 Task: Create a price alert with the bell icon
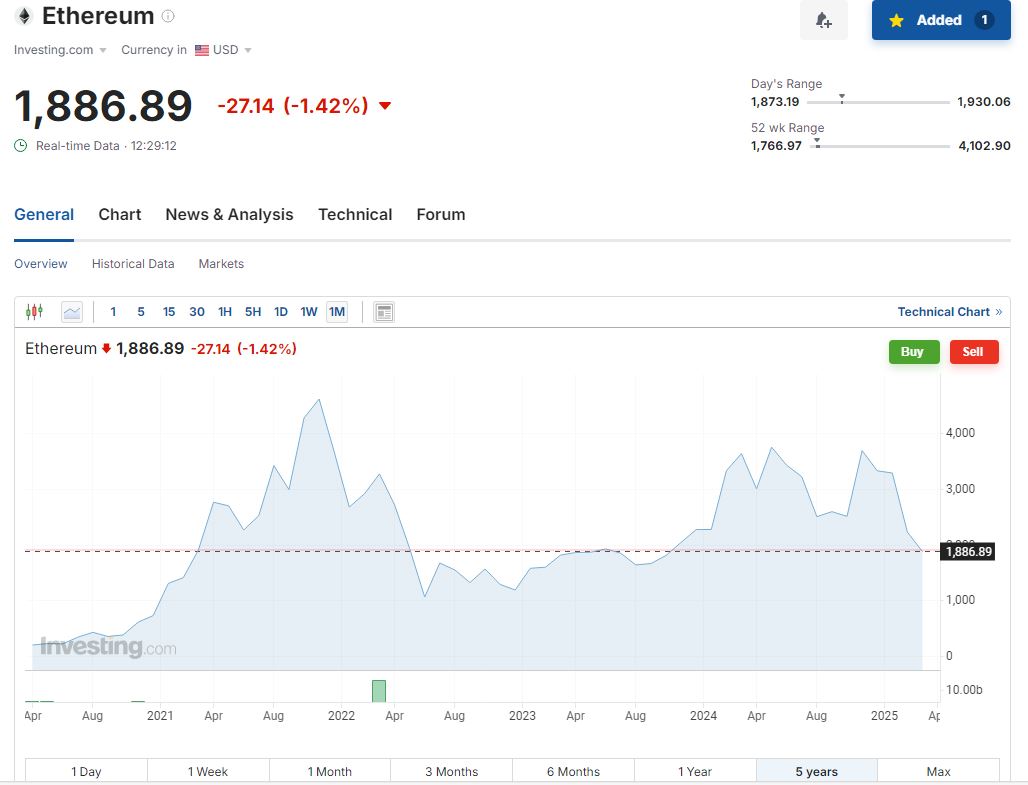823,20
